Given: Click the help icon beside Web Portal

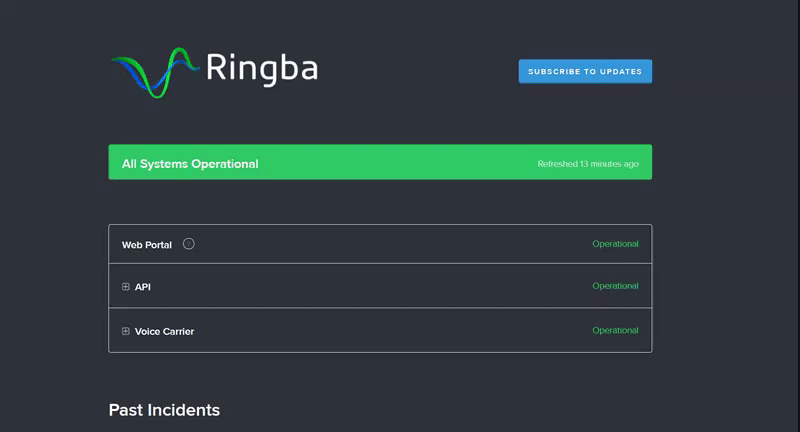Looking at the screenshot, I should [189, 243].
